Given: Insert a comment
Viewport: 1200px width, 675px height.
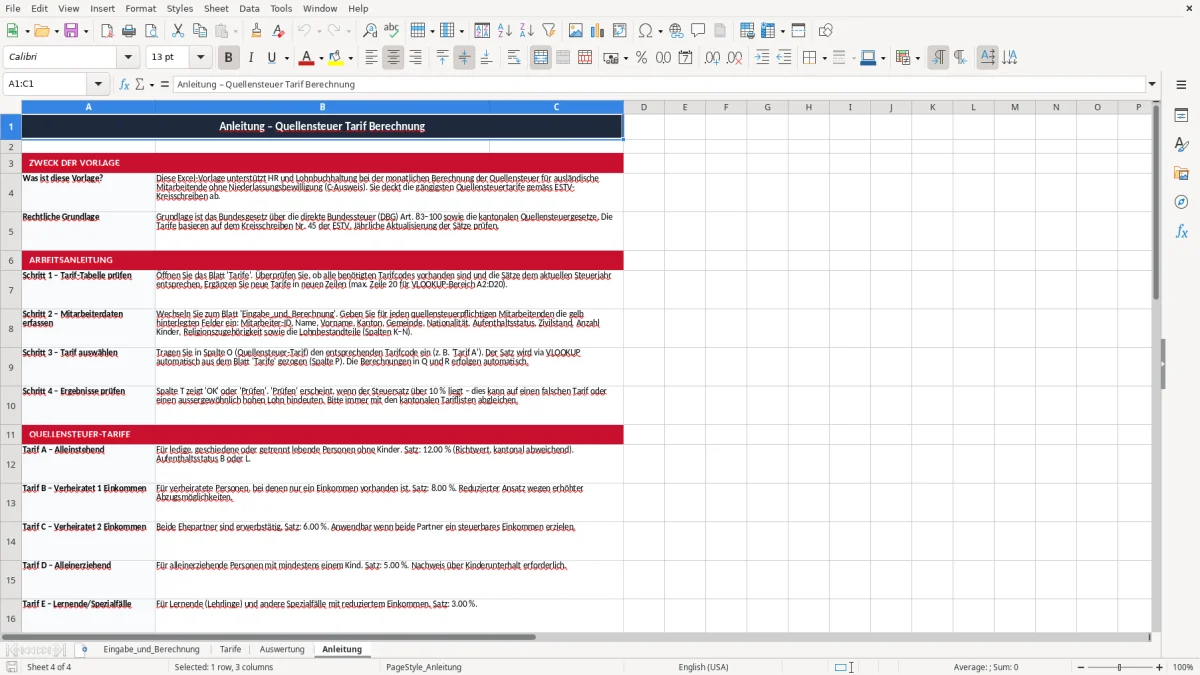Looking at the screenshot, I should point(698,31).
